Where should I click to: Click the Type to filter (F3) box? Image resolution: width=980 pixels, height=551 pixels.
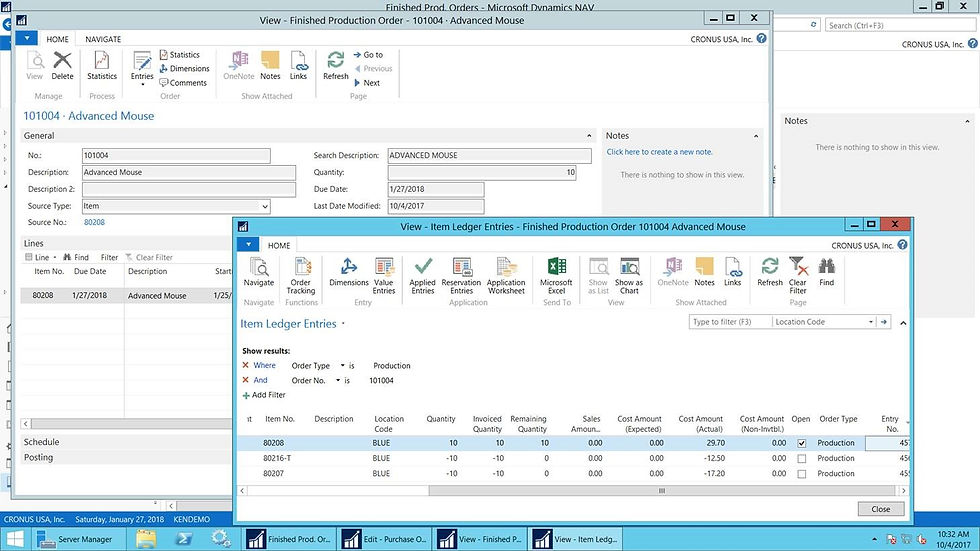pyautogui.click(x=729, y=322)
